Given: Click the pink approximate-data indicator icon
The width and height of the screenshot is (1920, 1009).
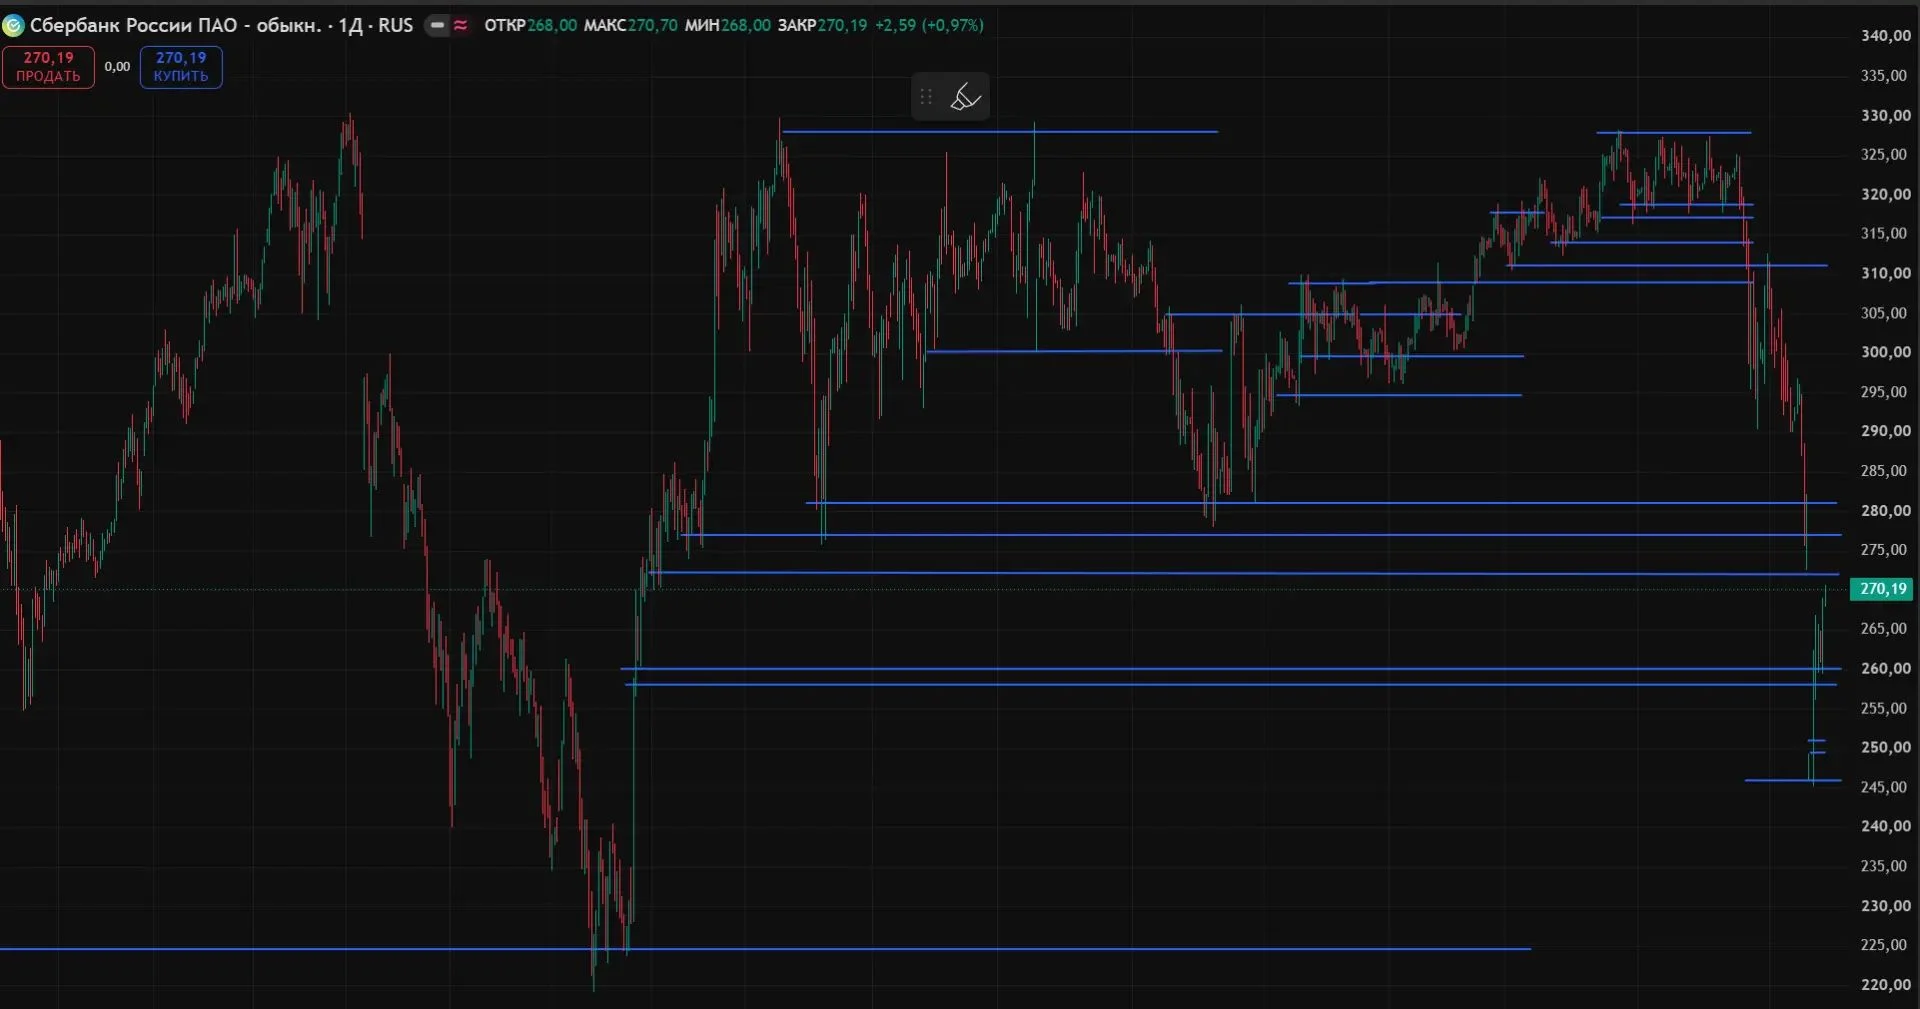Looking at the screenshot, I should tap(461, 25).
